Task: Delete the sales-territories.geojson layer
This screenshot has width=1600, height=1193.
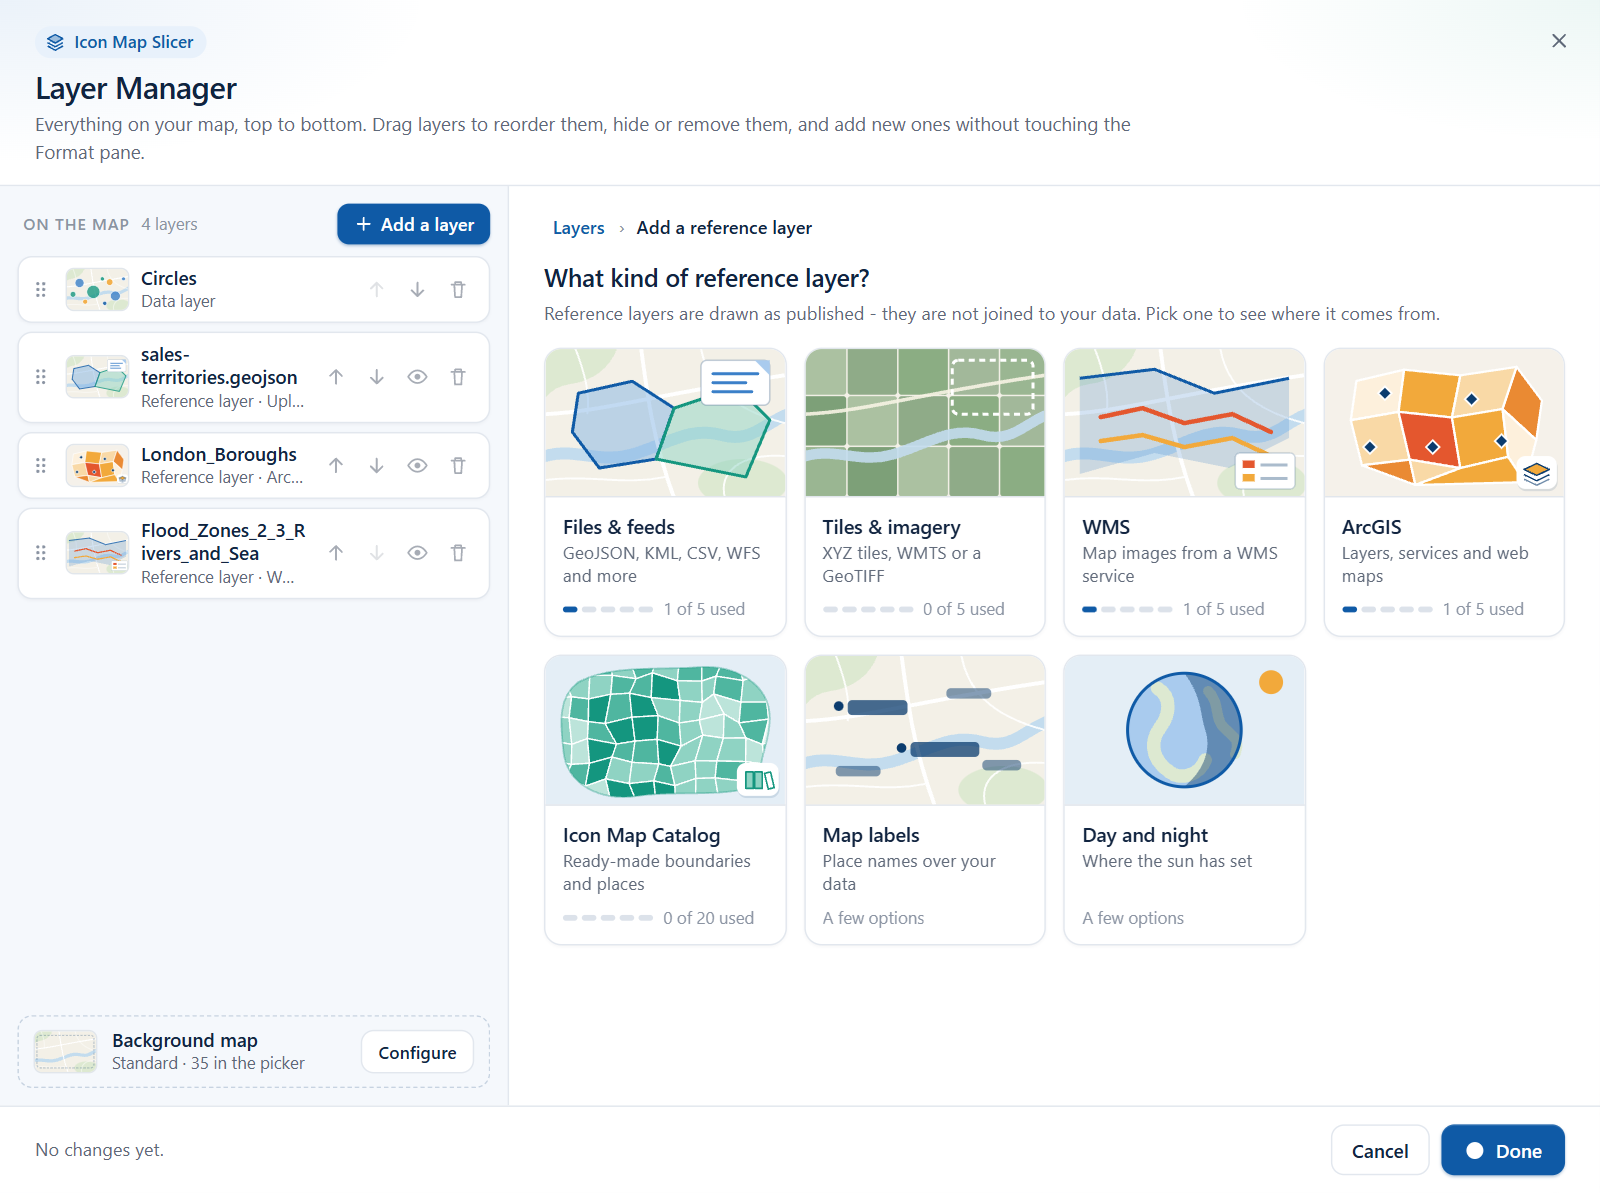Action: (x=458, y=377)
